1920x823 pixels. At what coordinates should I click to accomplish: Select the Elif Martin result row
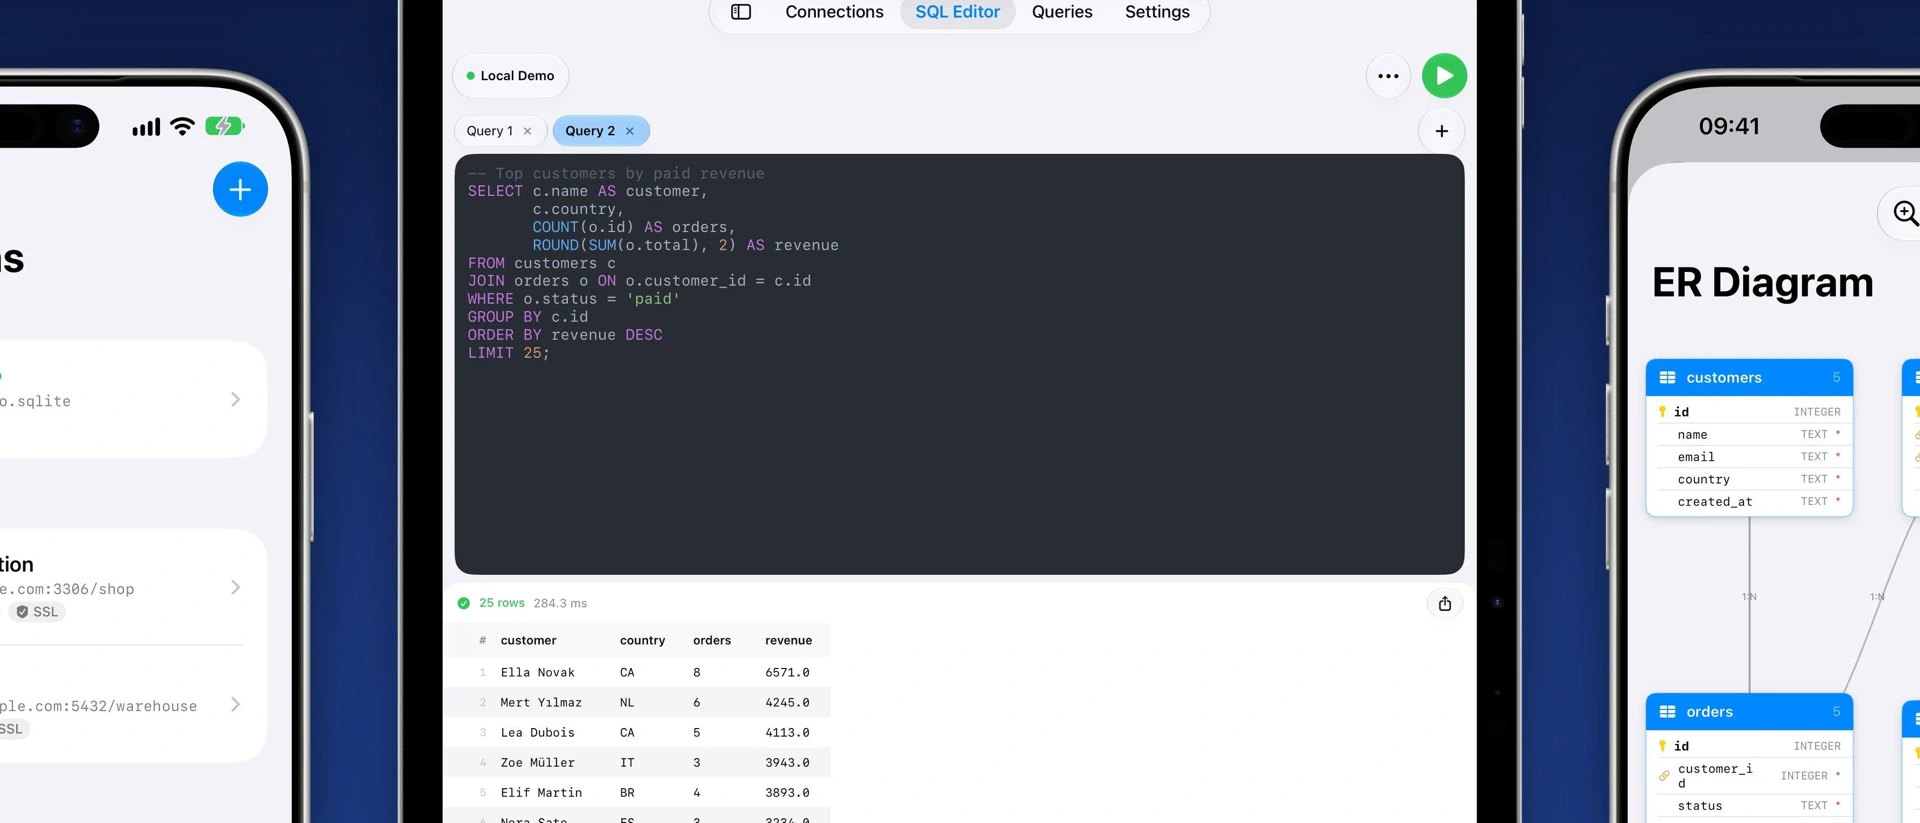638,793
